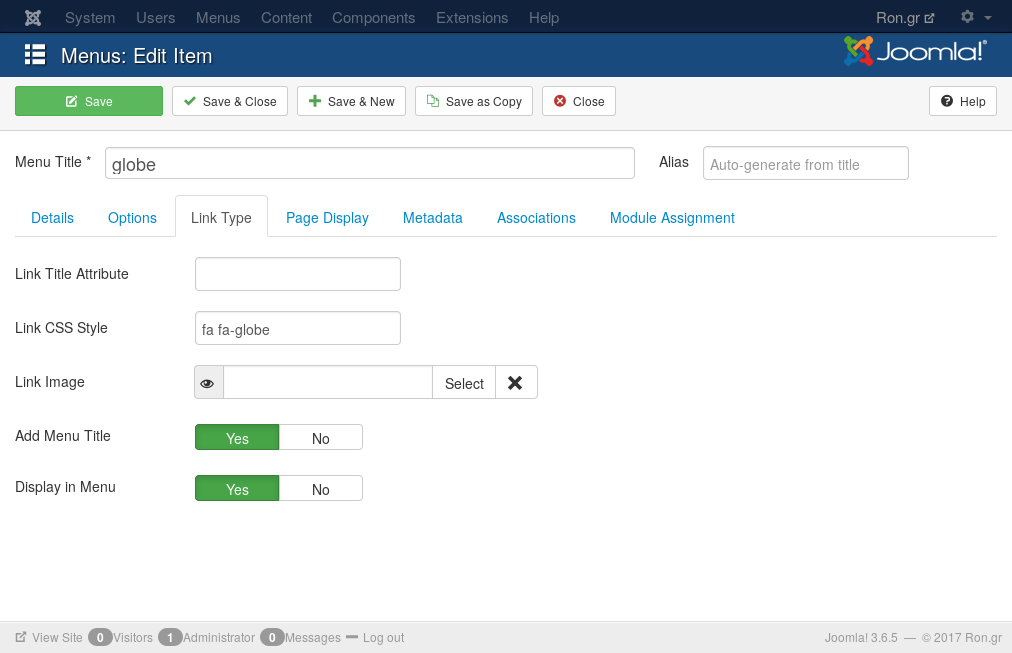The image size is (1012, 653).
Task: Click the Visitors count badge
Action: (100, 638)
